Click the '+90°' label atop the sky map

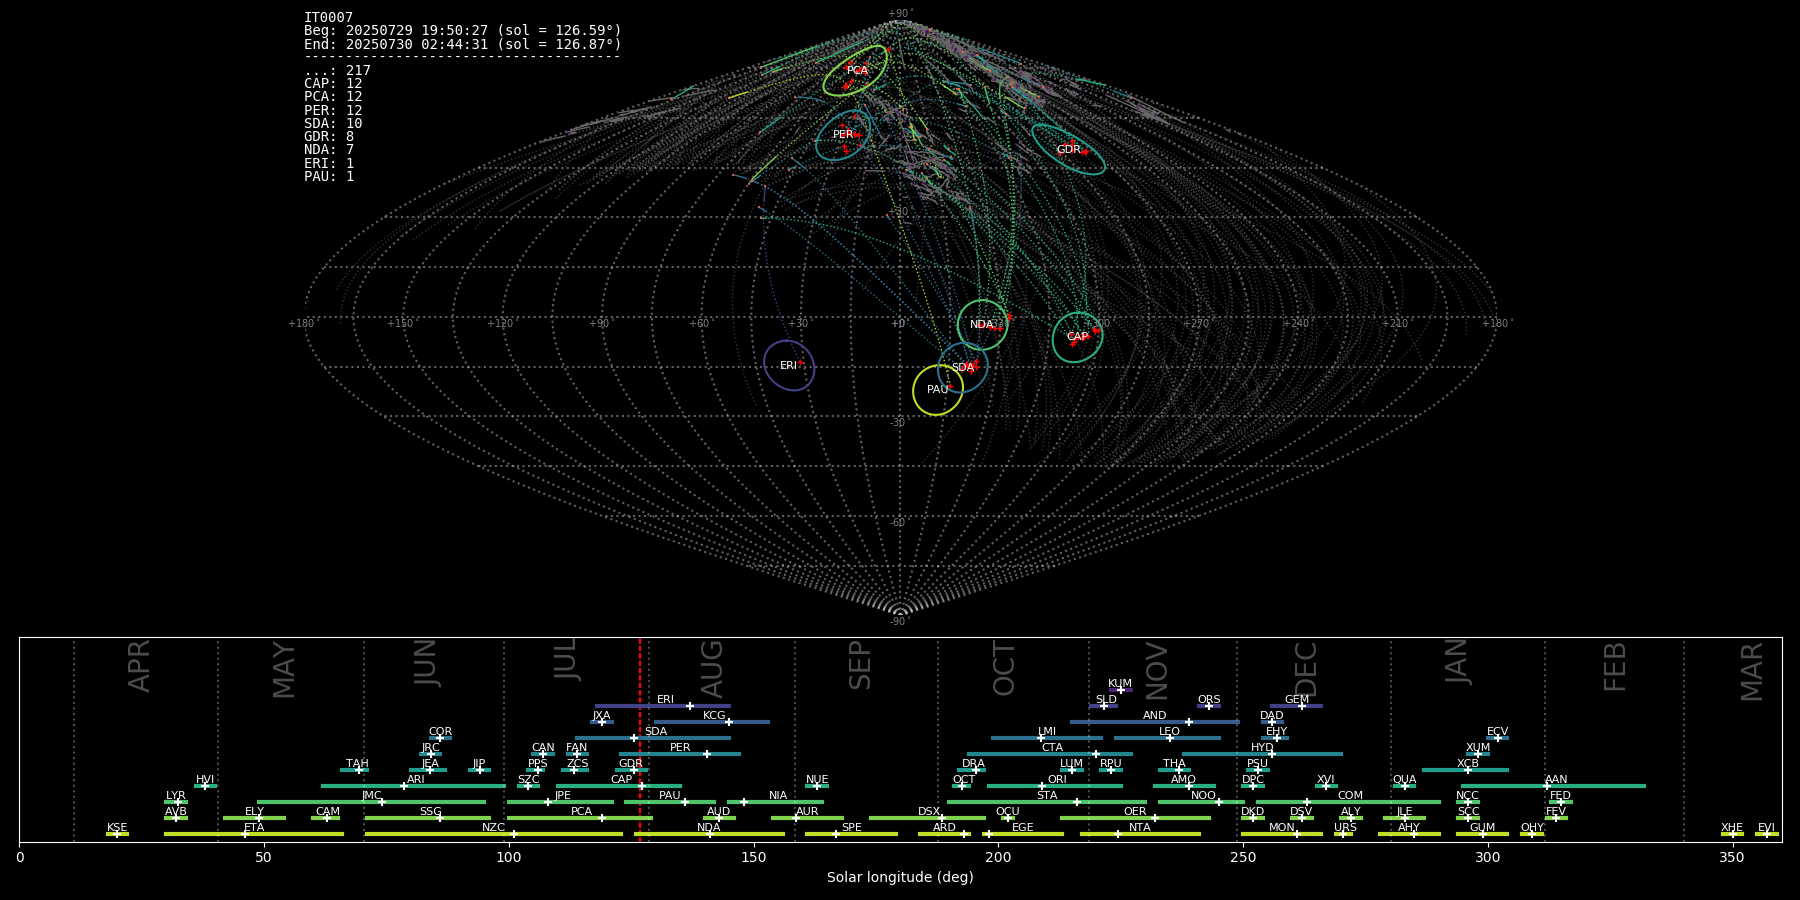tap(900, 14)
